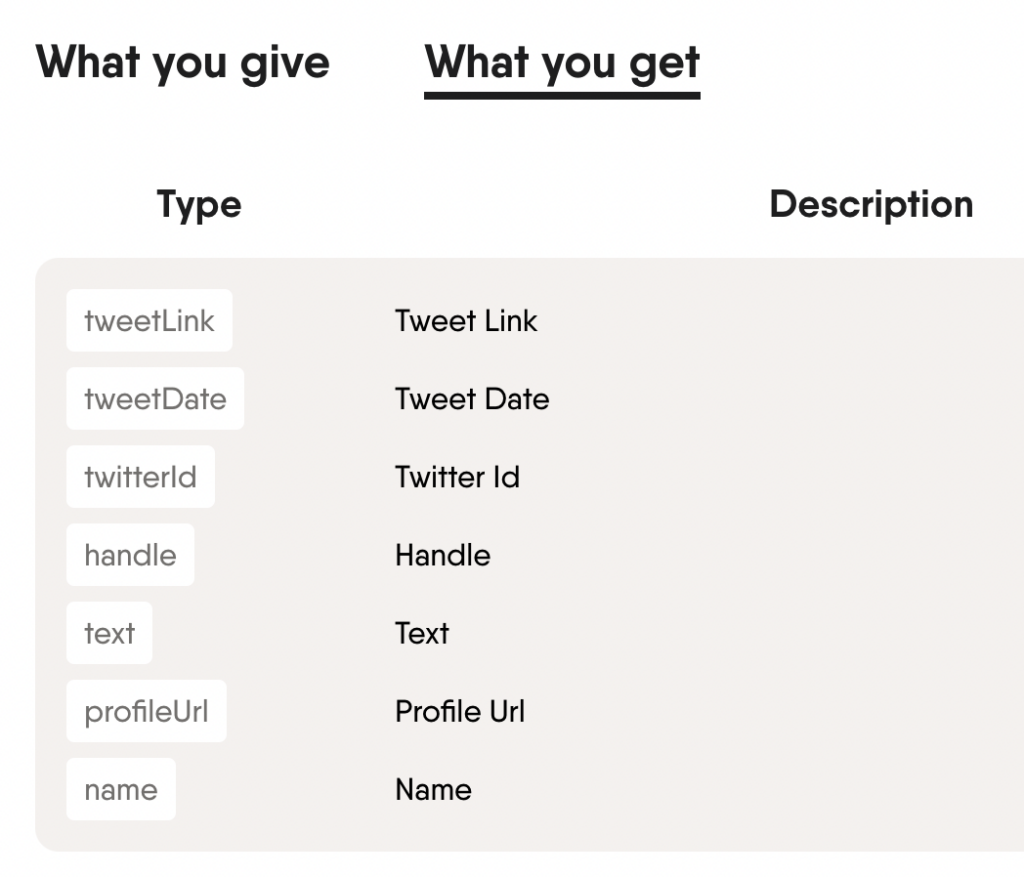Switch to the "What you give" tab
1024x877 pixels.
[x=183, y=63]
